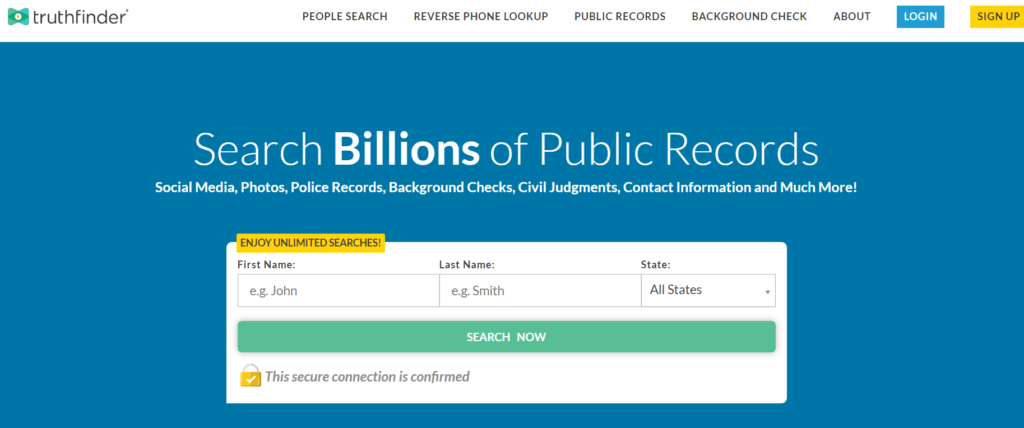Screen dimensions: 1024x428
Task: Open the About page
Action: click(852, 16)
